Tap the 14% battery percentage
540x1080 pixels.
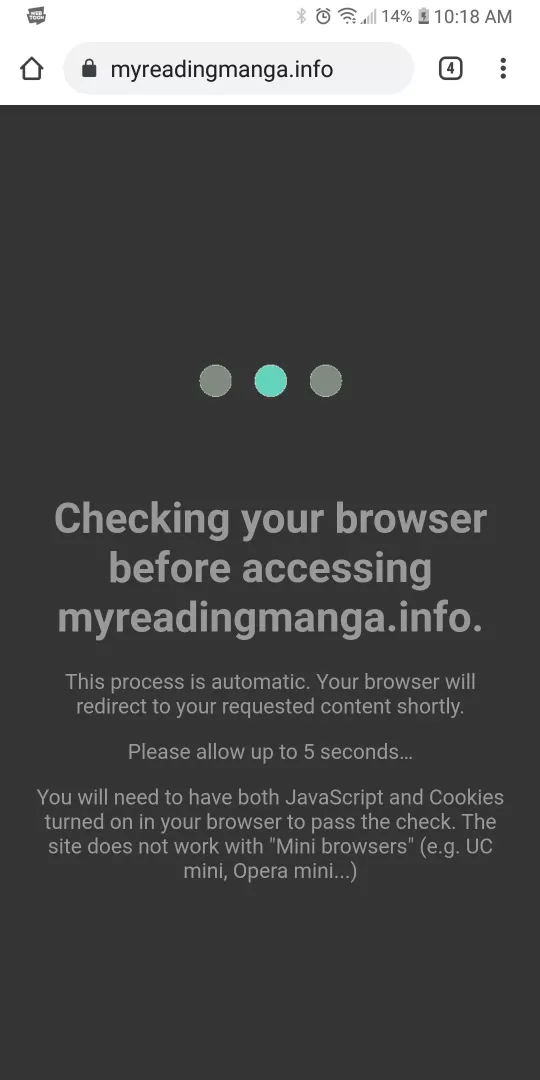(397, 16)
